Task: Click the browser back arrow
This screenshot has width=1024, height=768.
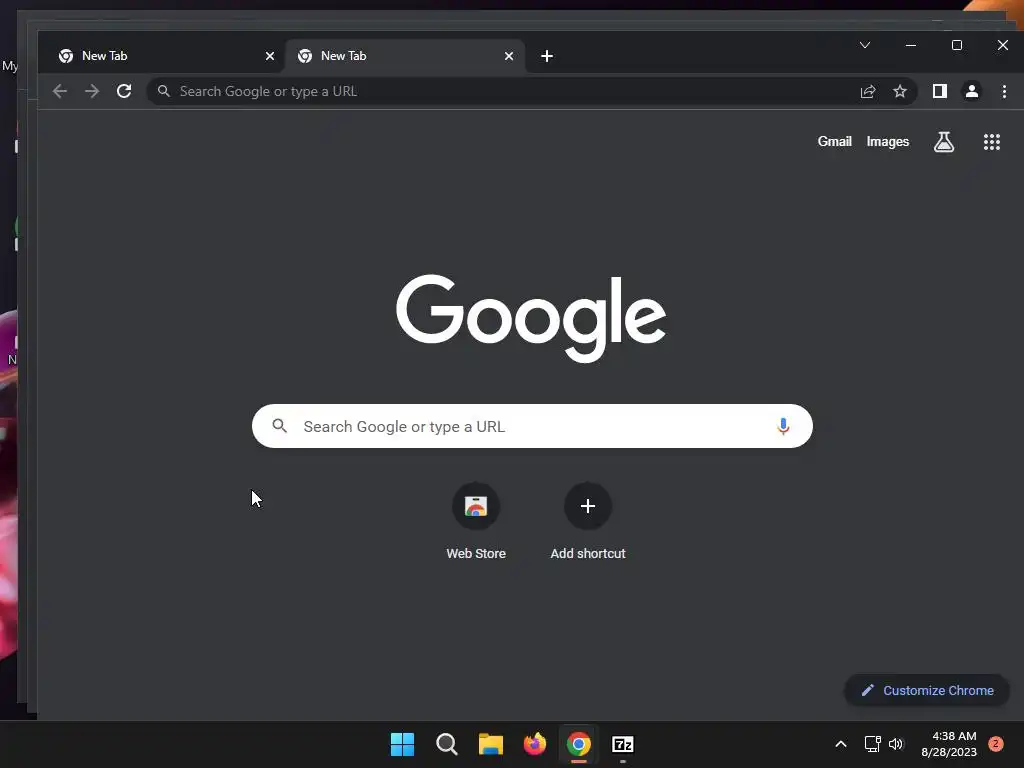Action: point(59,91)
